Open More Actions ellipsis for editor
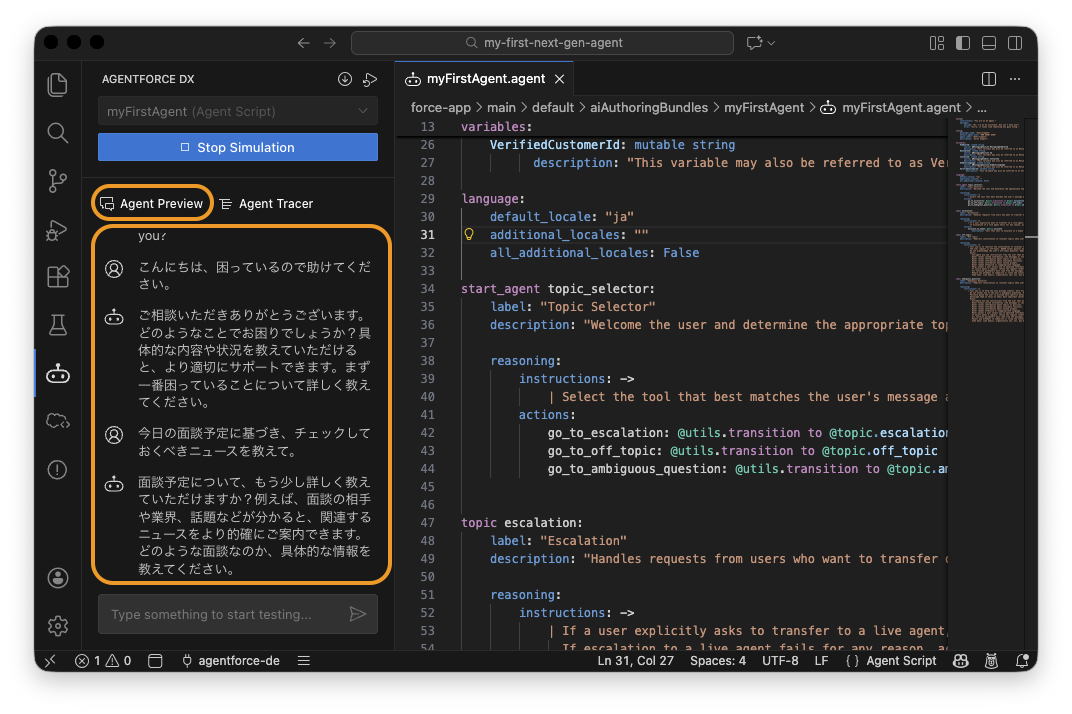This screenshot has height=714, width=1072. pos(1015,79)
